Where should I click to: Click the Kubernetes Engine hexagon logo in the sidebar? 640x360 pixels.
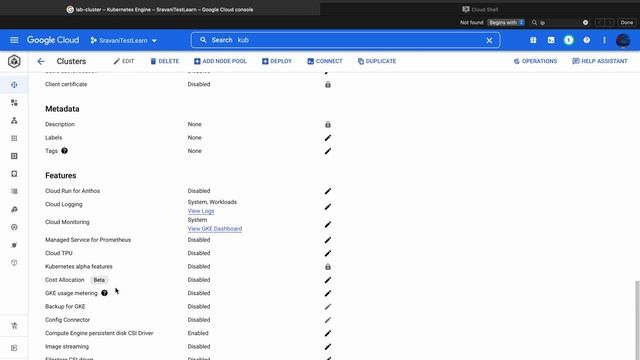[14, 61]
